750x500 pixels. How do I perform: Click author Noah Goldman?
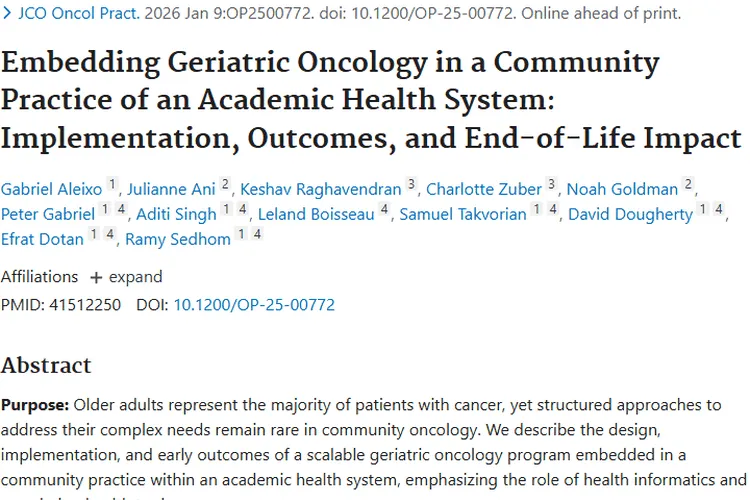(622, 189)
